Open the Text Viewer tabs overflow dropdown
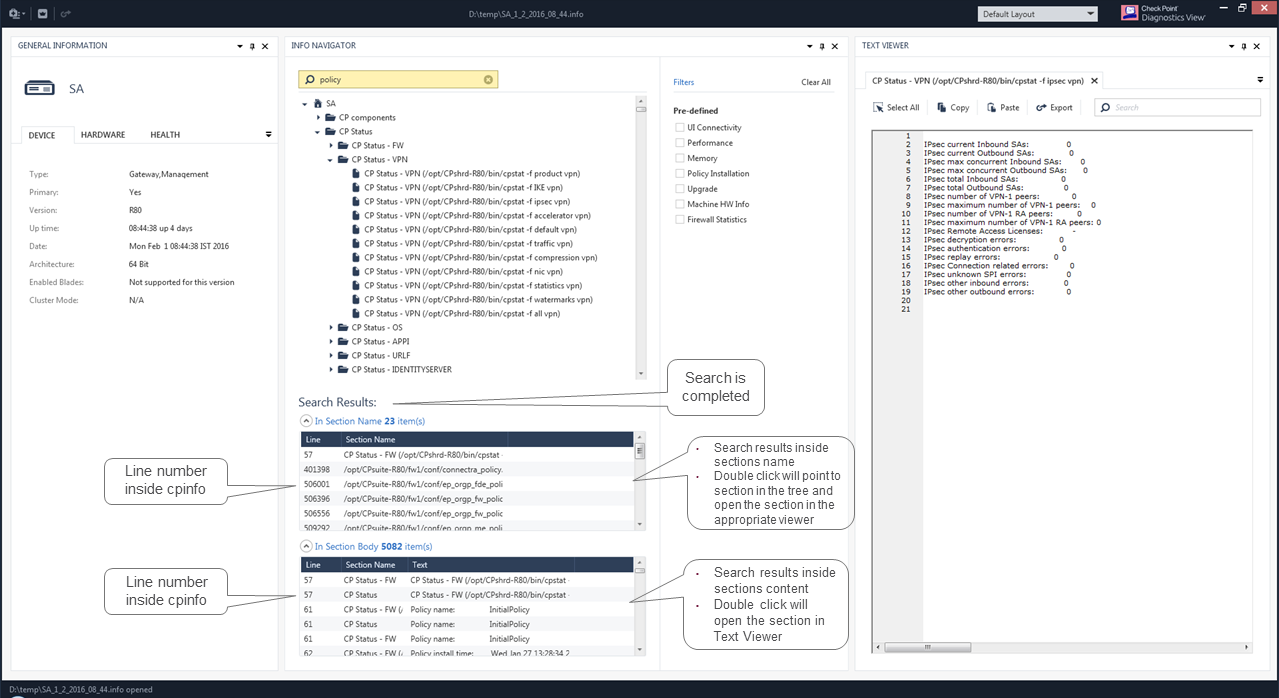1279x698 pixels. click(1260, 80)
